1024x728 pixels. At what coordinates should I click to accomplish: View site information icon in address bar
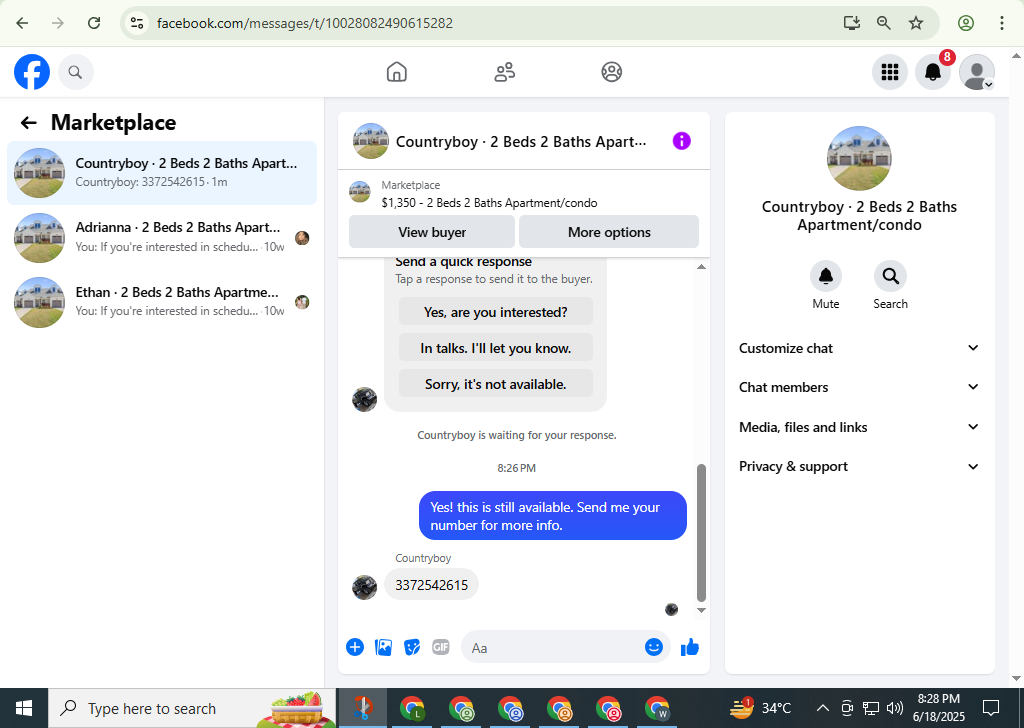point(136,24)
